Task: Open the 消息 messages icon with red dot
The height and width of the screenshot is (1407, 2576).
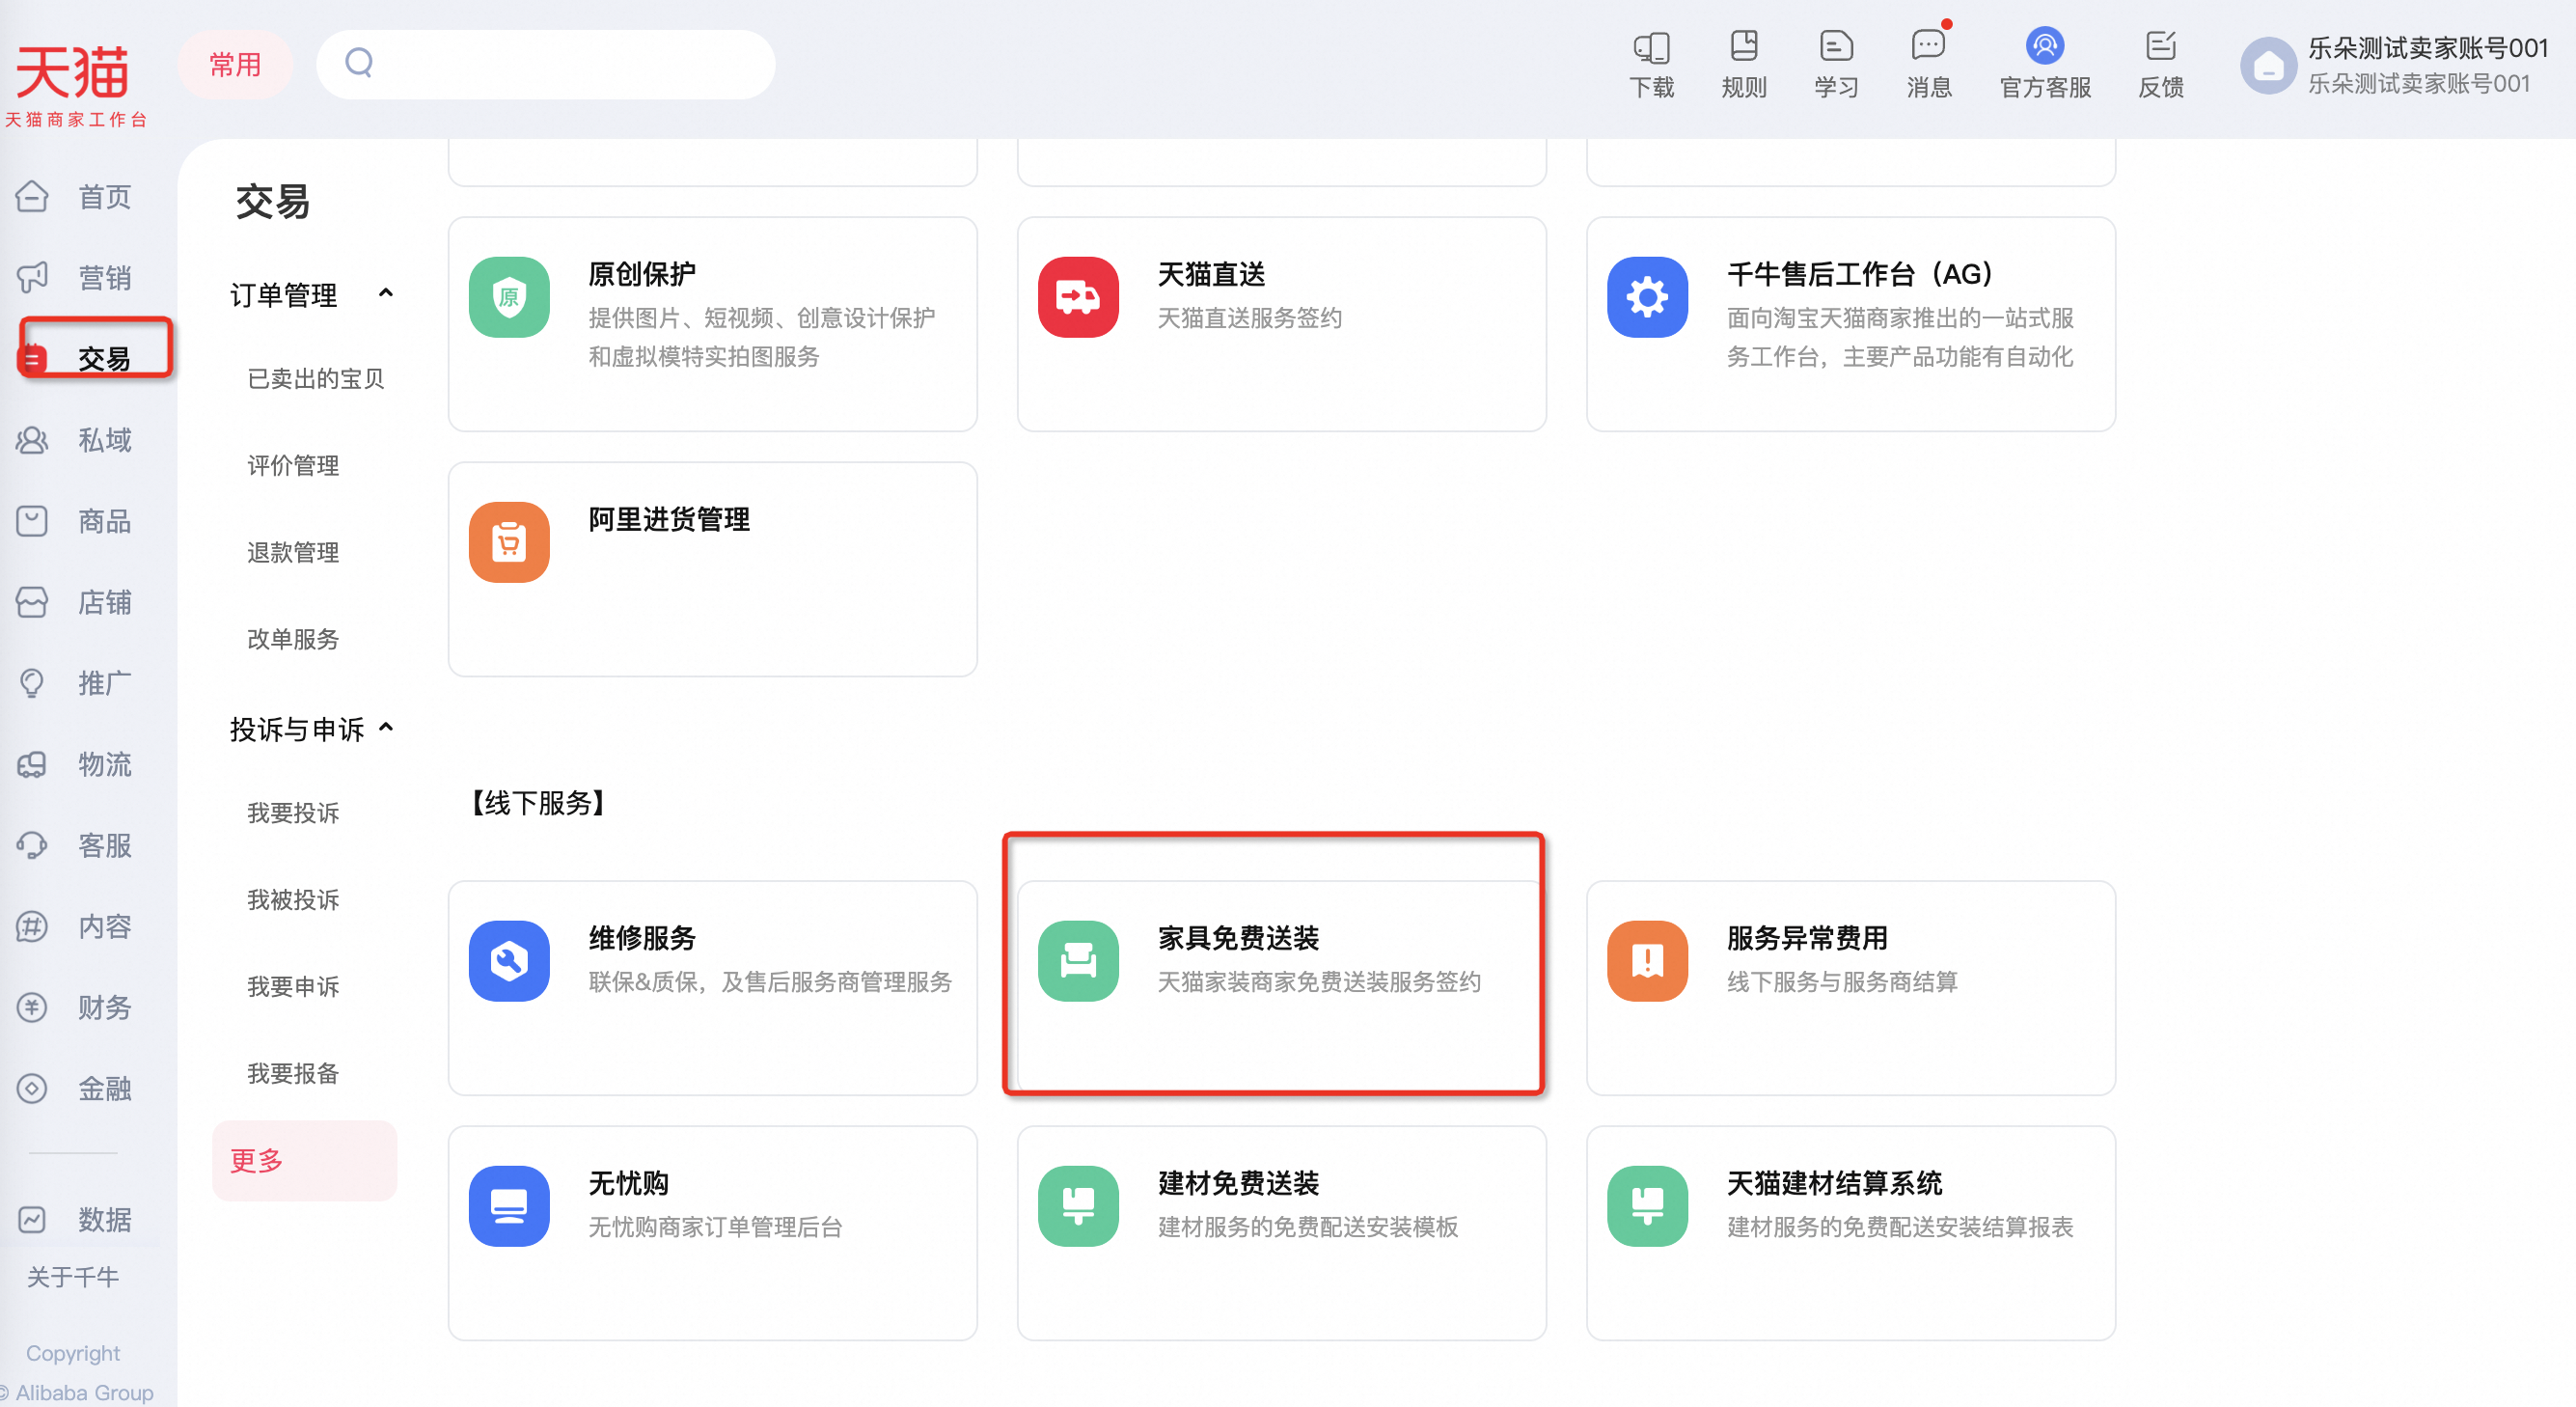Action: click(1929, 44)
